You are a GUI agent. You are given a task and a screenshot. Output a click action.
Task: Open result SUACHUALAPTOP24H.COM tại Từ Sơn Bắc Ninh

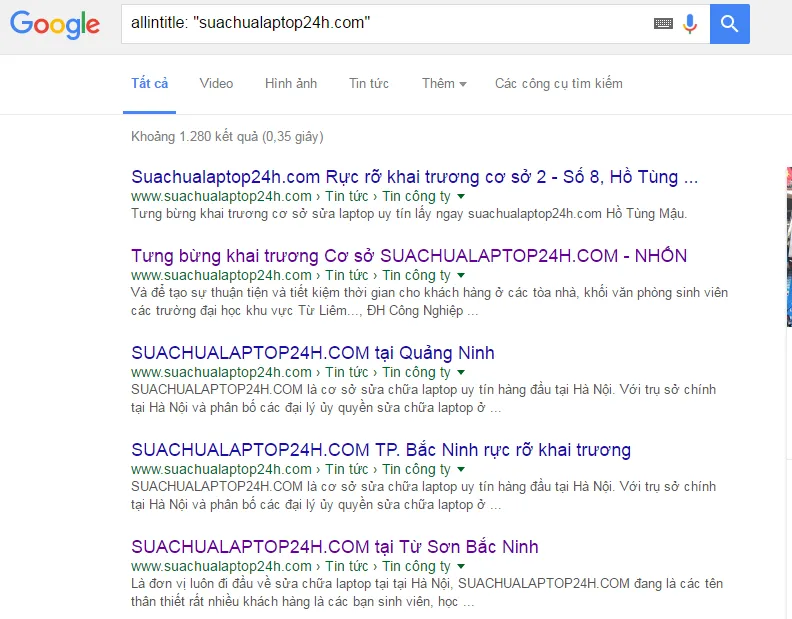coord(334,547)
